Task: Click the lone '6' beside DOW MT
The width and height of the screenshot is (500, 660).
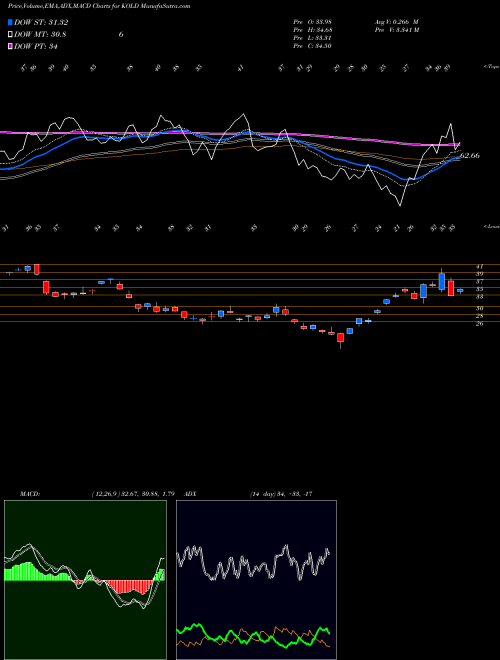Action: (x=121, y=35)
